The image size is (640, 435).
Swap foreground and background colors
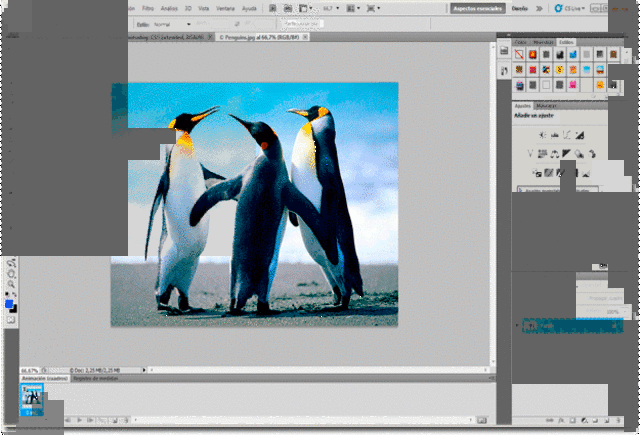click(14, 294)
